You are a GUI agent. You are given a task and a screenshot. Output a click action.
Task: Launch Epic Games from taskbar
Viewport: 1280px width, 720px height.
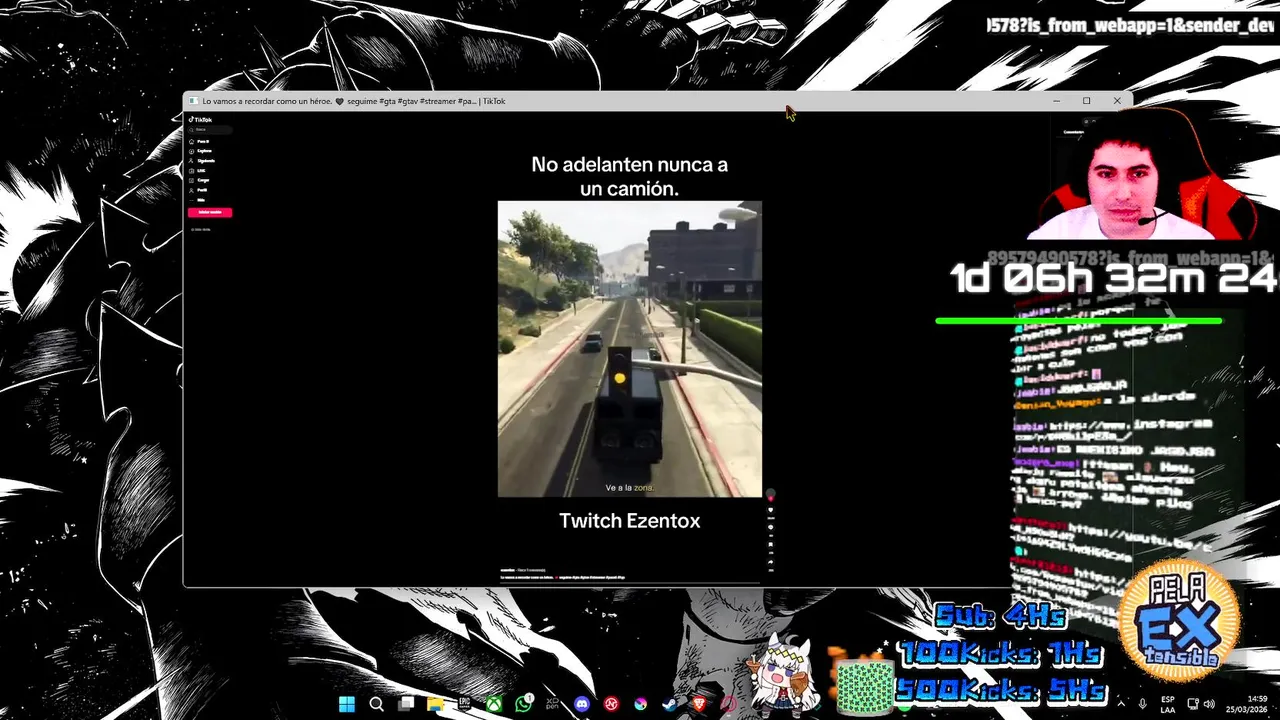pyautogui.click(x=464, y=705)
